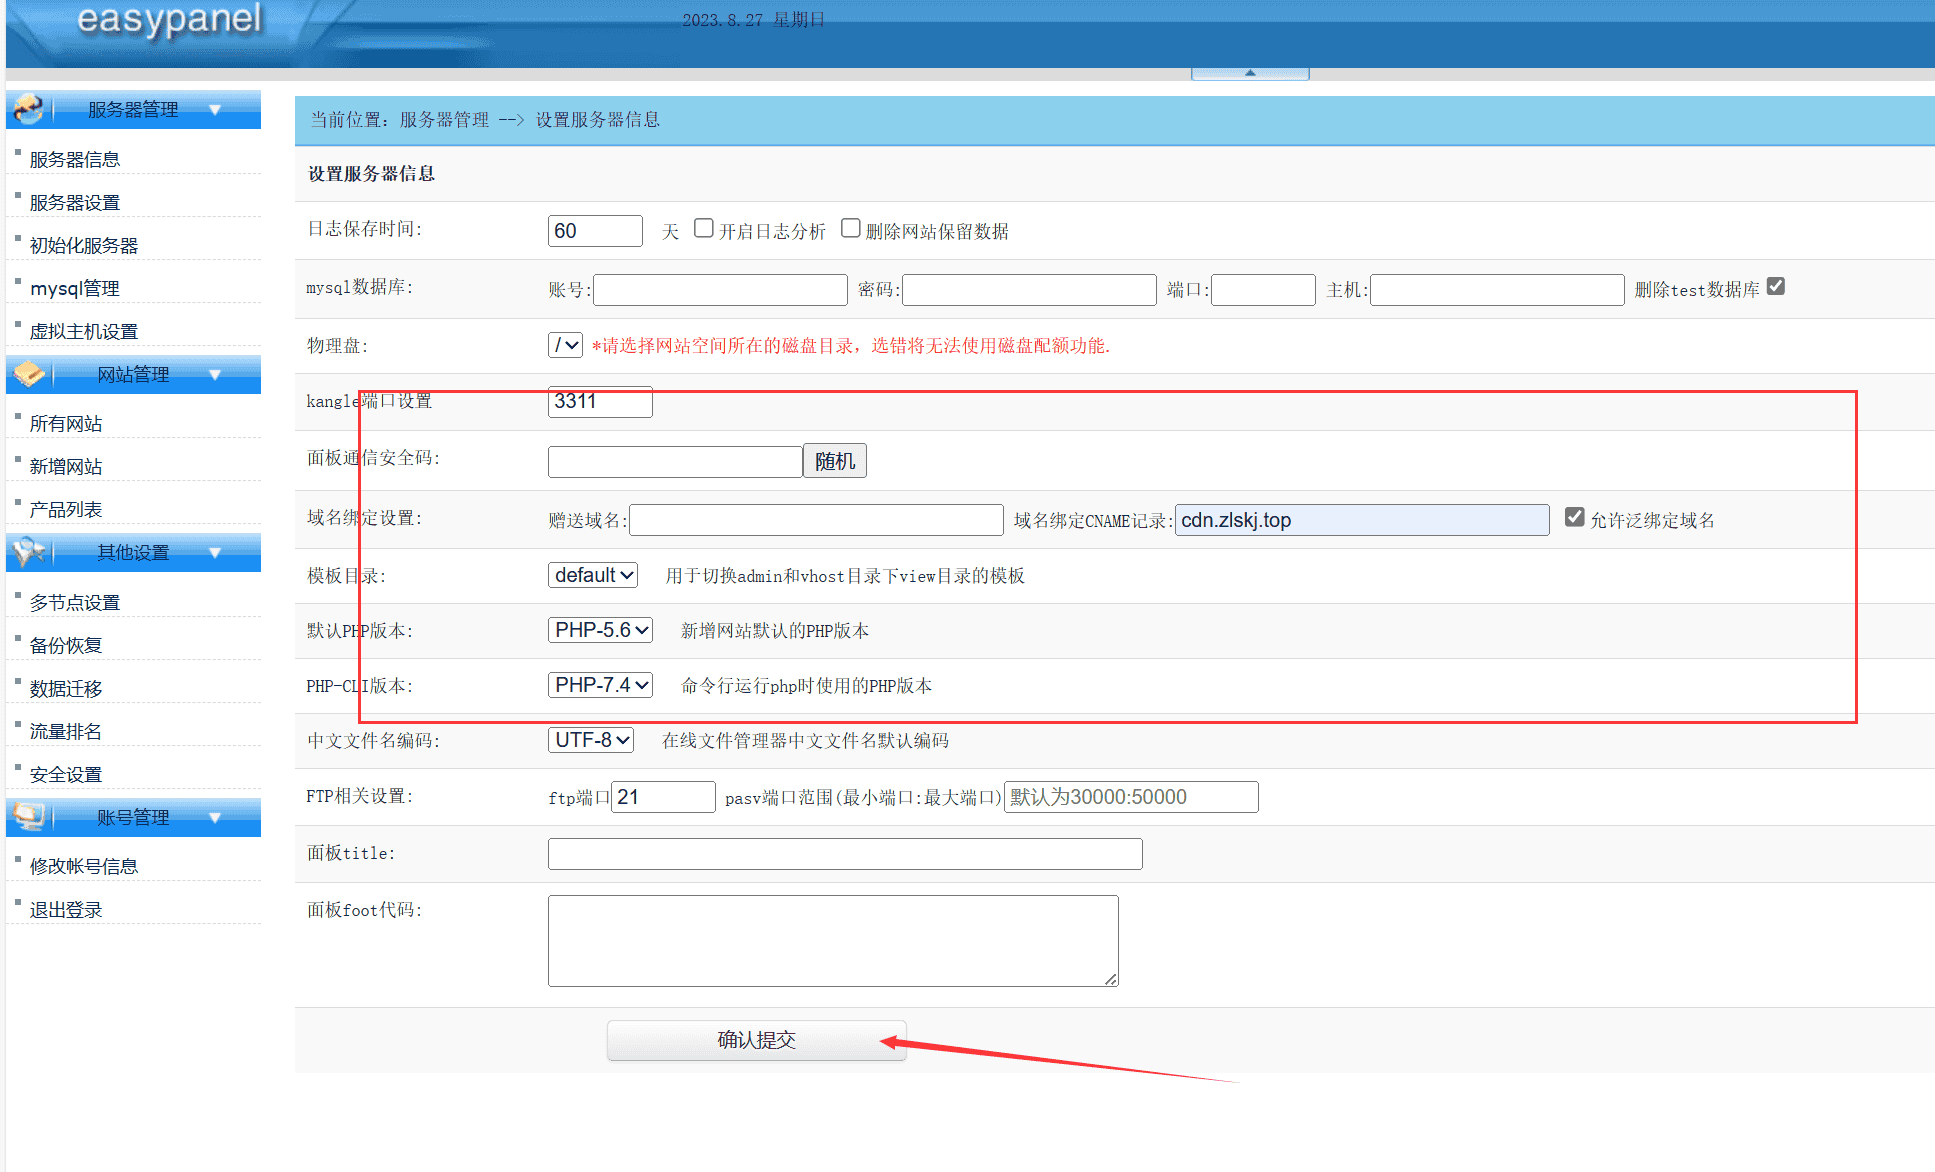Image resolution: width=1935 pixels, height=1172 pixels.
Task: Change 默认PHP版本 from PHP-5.6
Action: 600,630
